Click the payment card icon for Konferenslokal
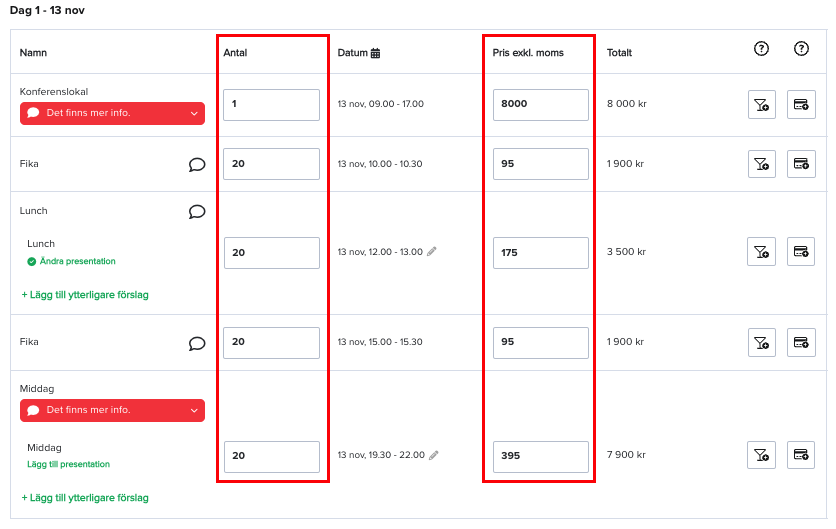The image size is (836, 529). point(801,105)
